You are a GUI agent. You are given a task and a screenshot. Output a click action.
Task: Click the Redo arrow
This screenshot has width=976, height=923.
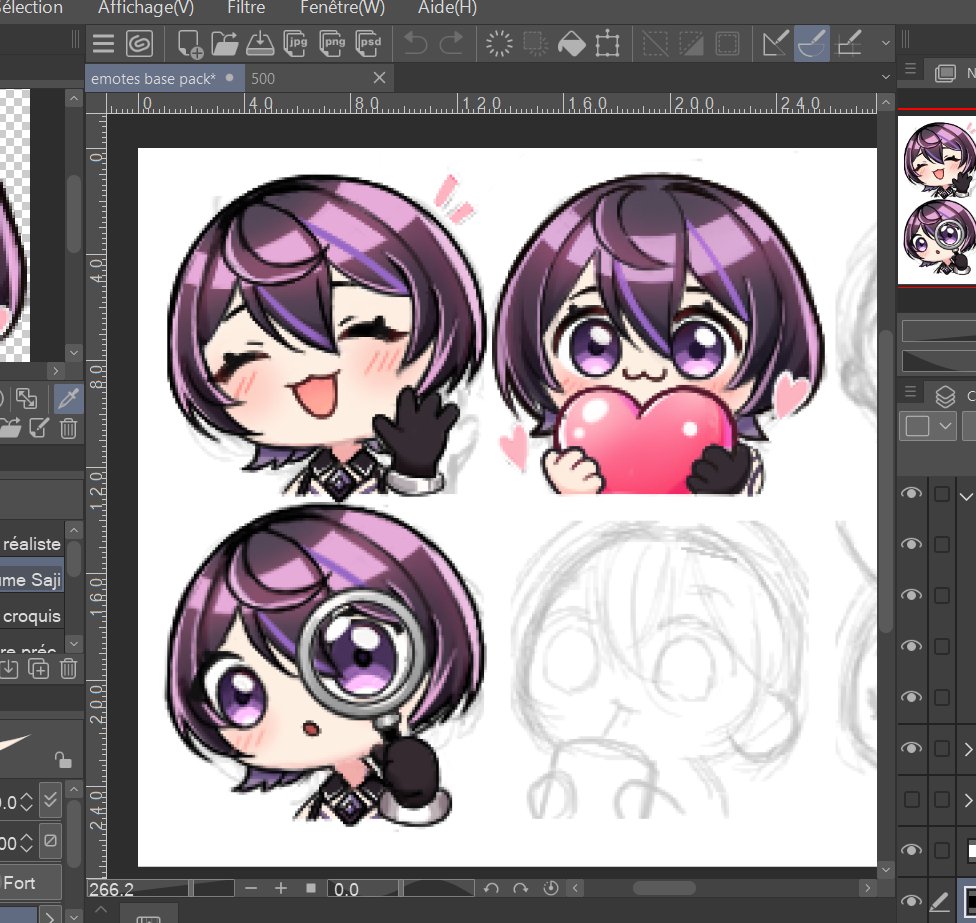pyautogui.click(x=451, y=44)
